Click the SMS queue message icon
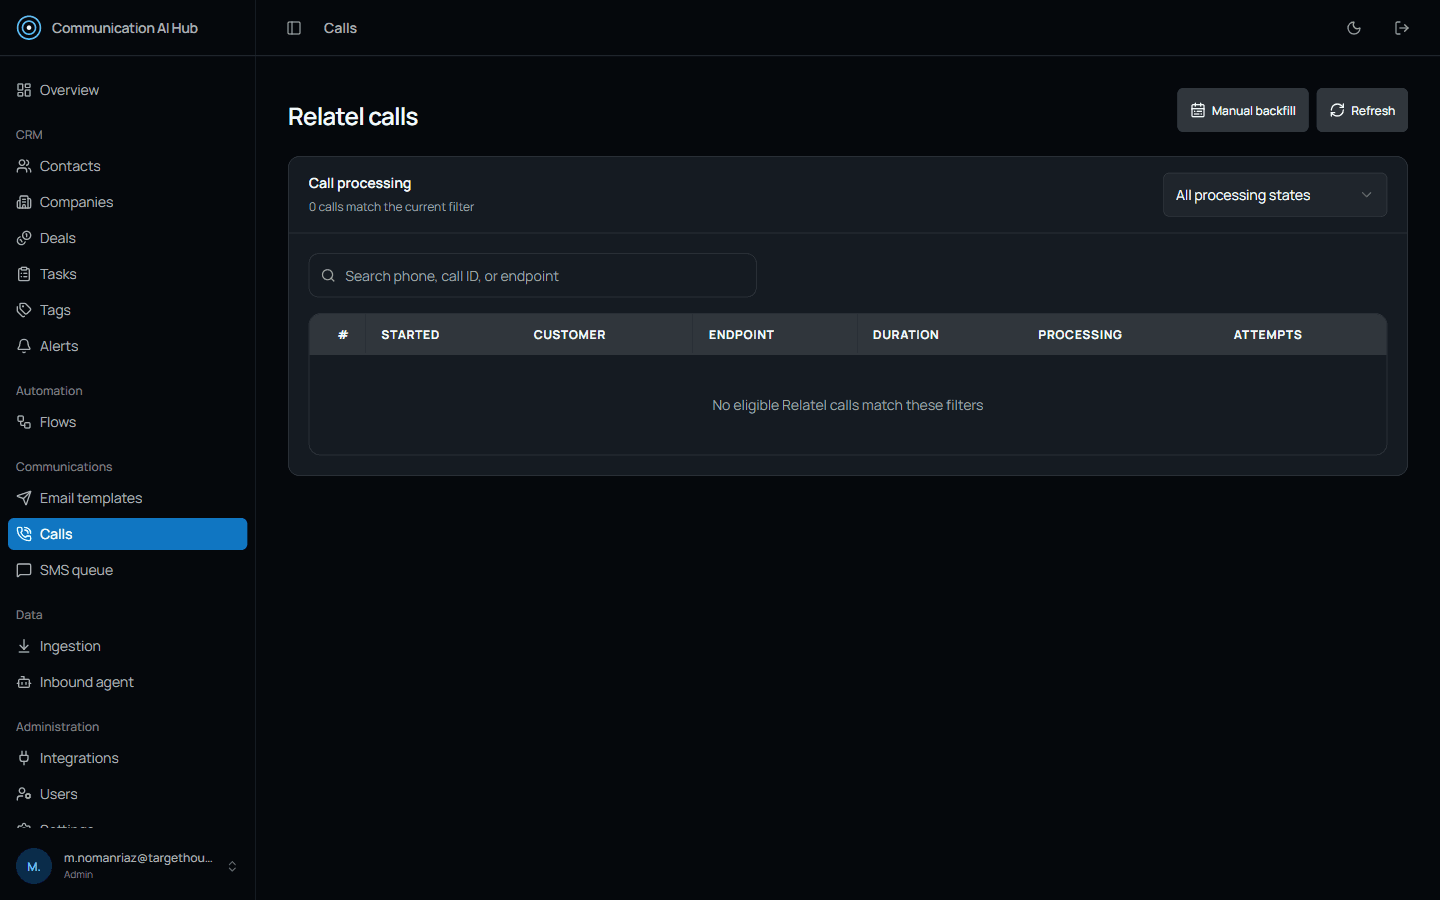Viewport: 1440px width, 900px height. tap(24, 570)
